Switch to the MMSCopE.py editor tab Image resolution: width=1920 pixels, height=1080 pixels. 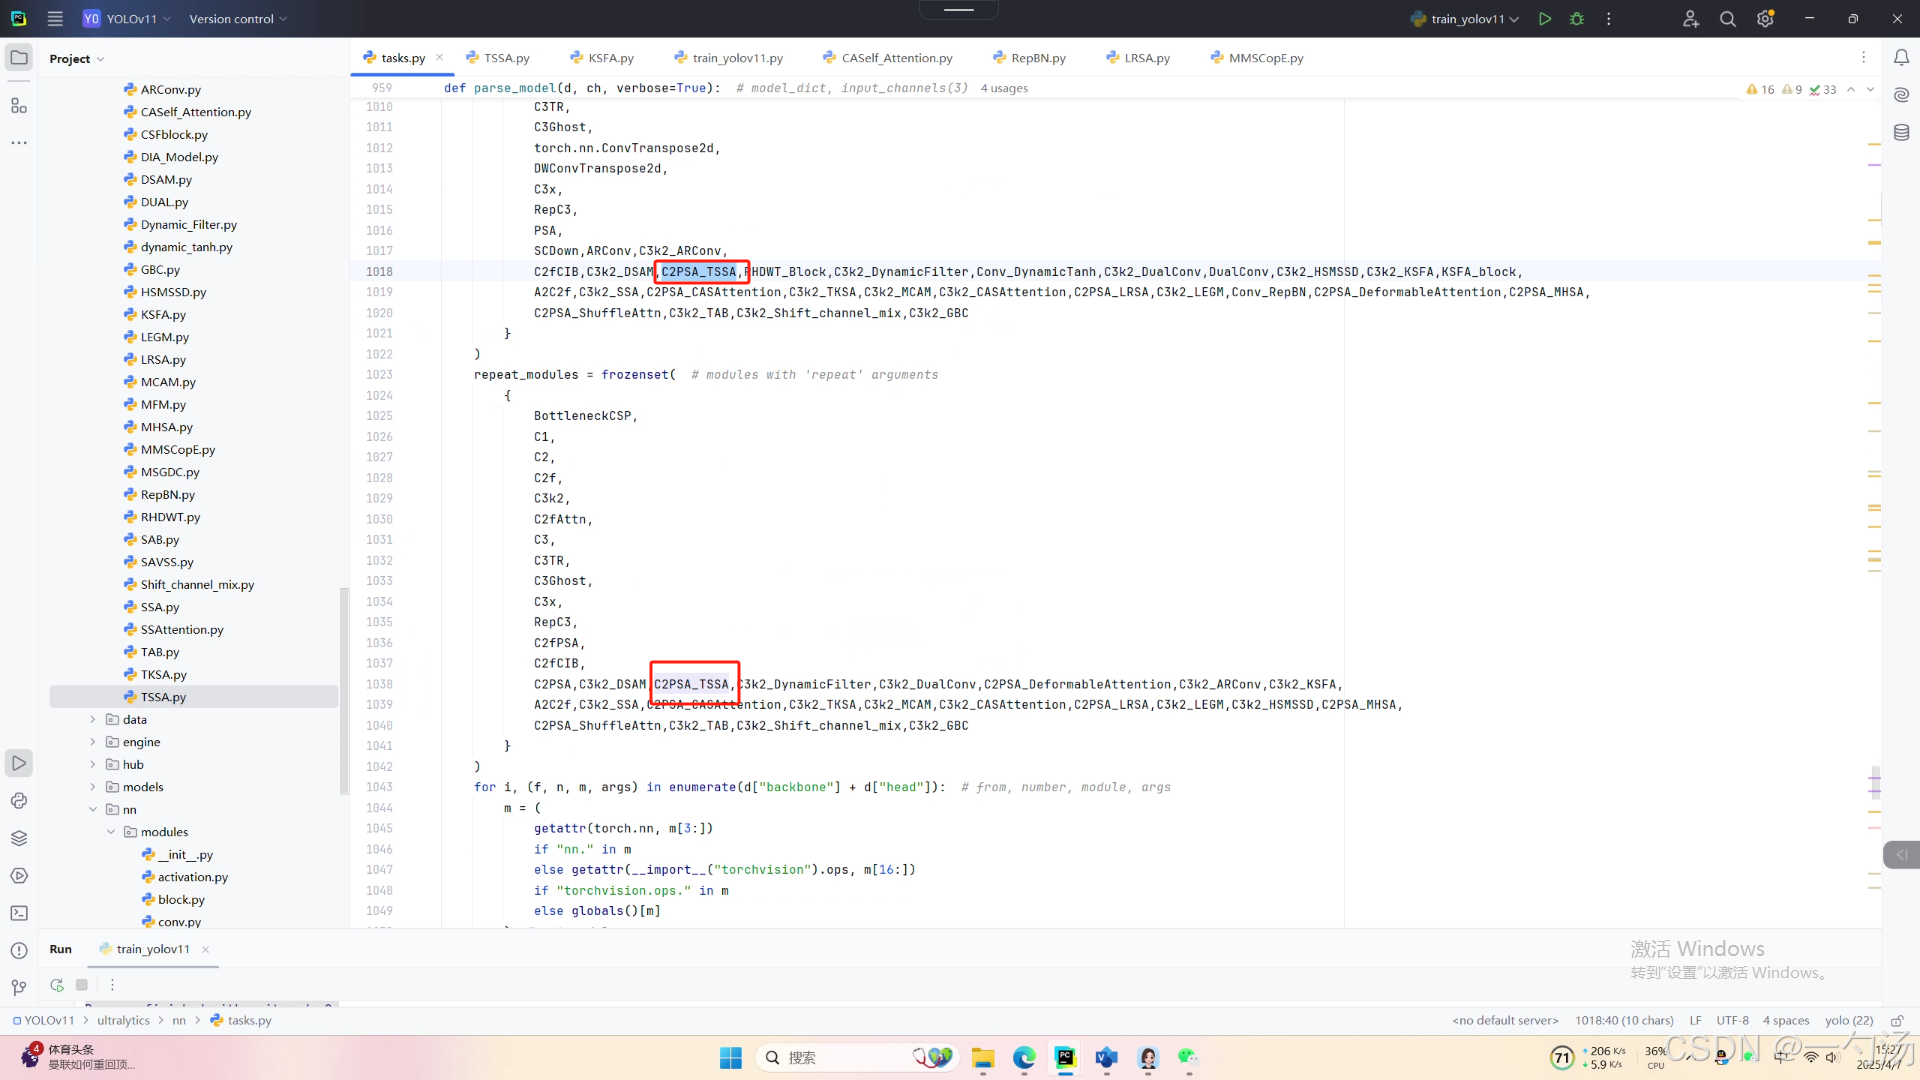[1265, 58]
